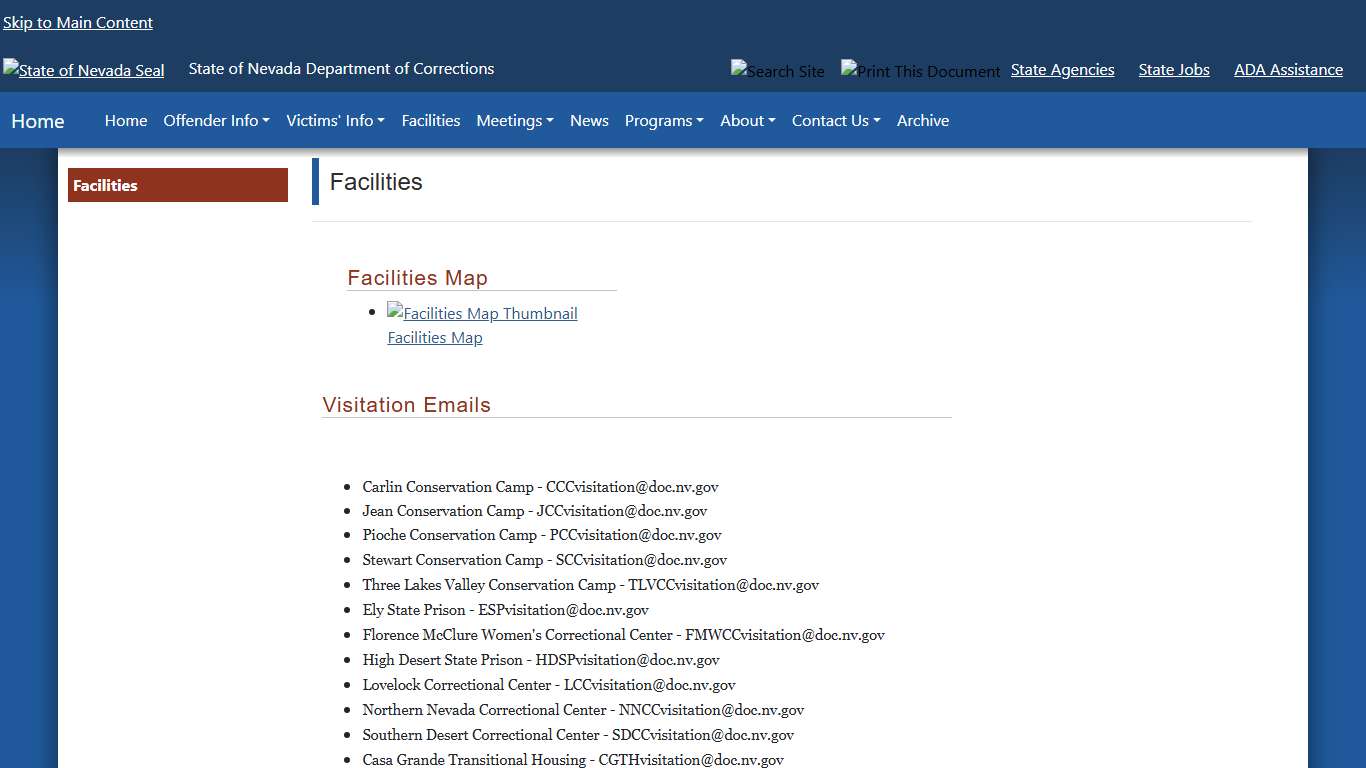This screenshot has height=768, width=1366.
Task: Click the State of Nevada Seal logo
Action: [83, 70]
